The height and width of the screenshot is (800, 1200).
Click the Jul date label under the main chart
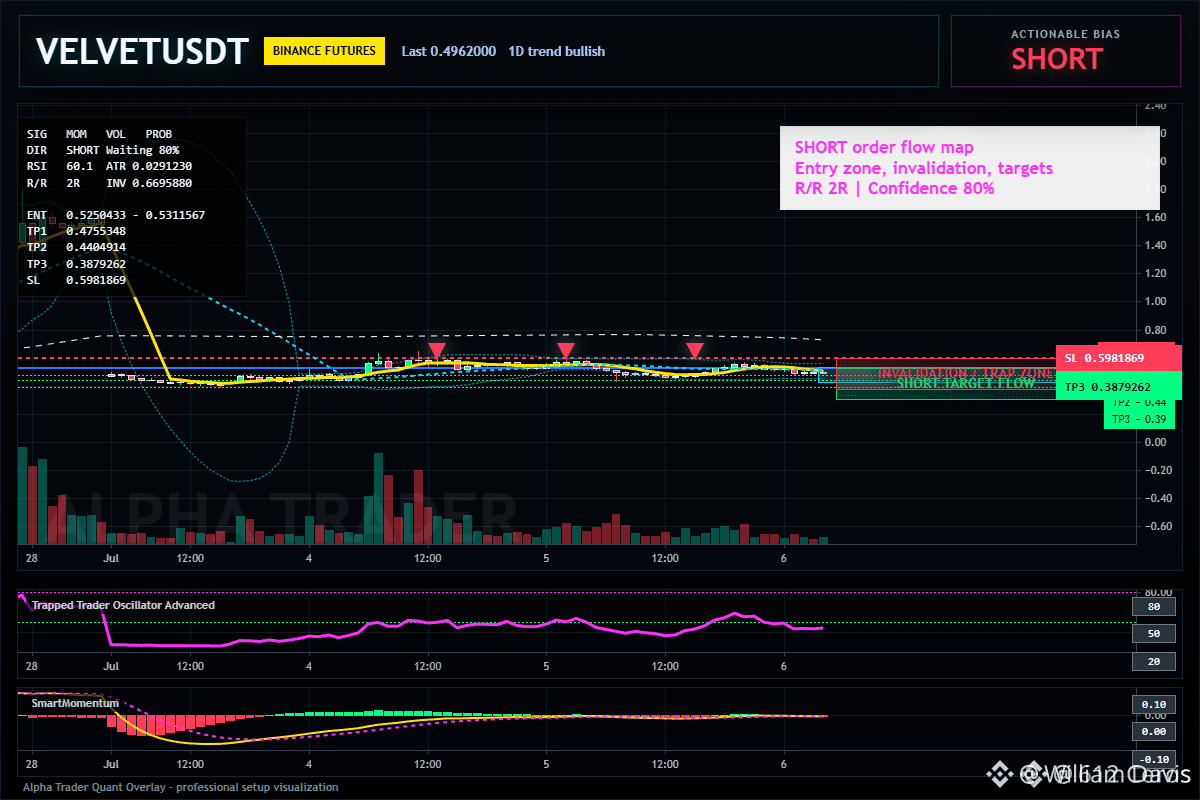110,557
